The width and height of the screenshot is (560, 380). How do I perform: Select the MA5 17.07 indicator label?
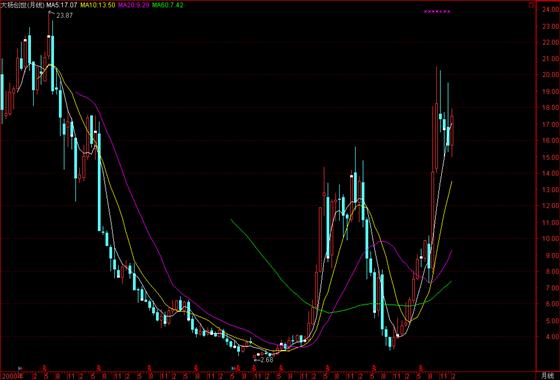[x=61, y=5]
